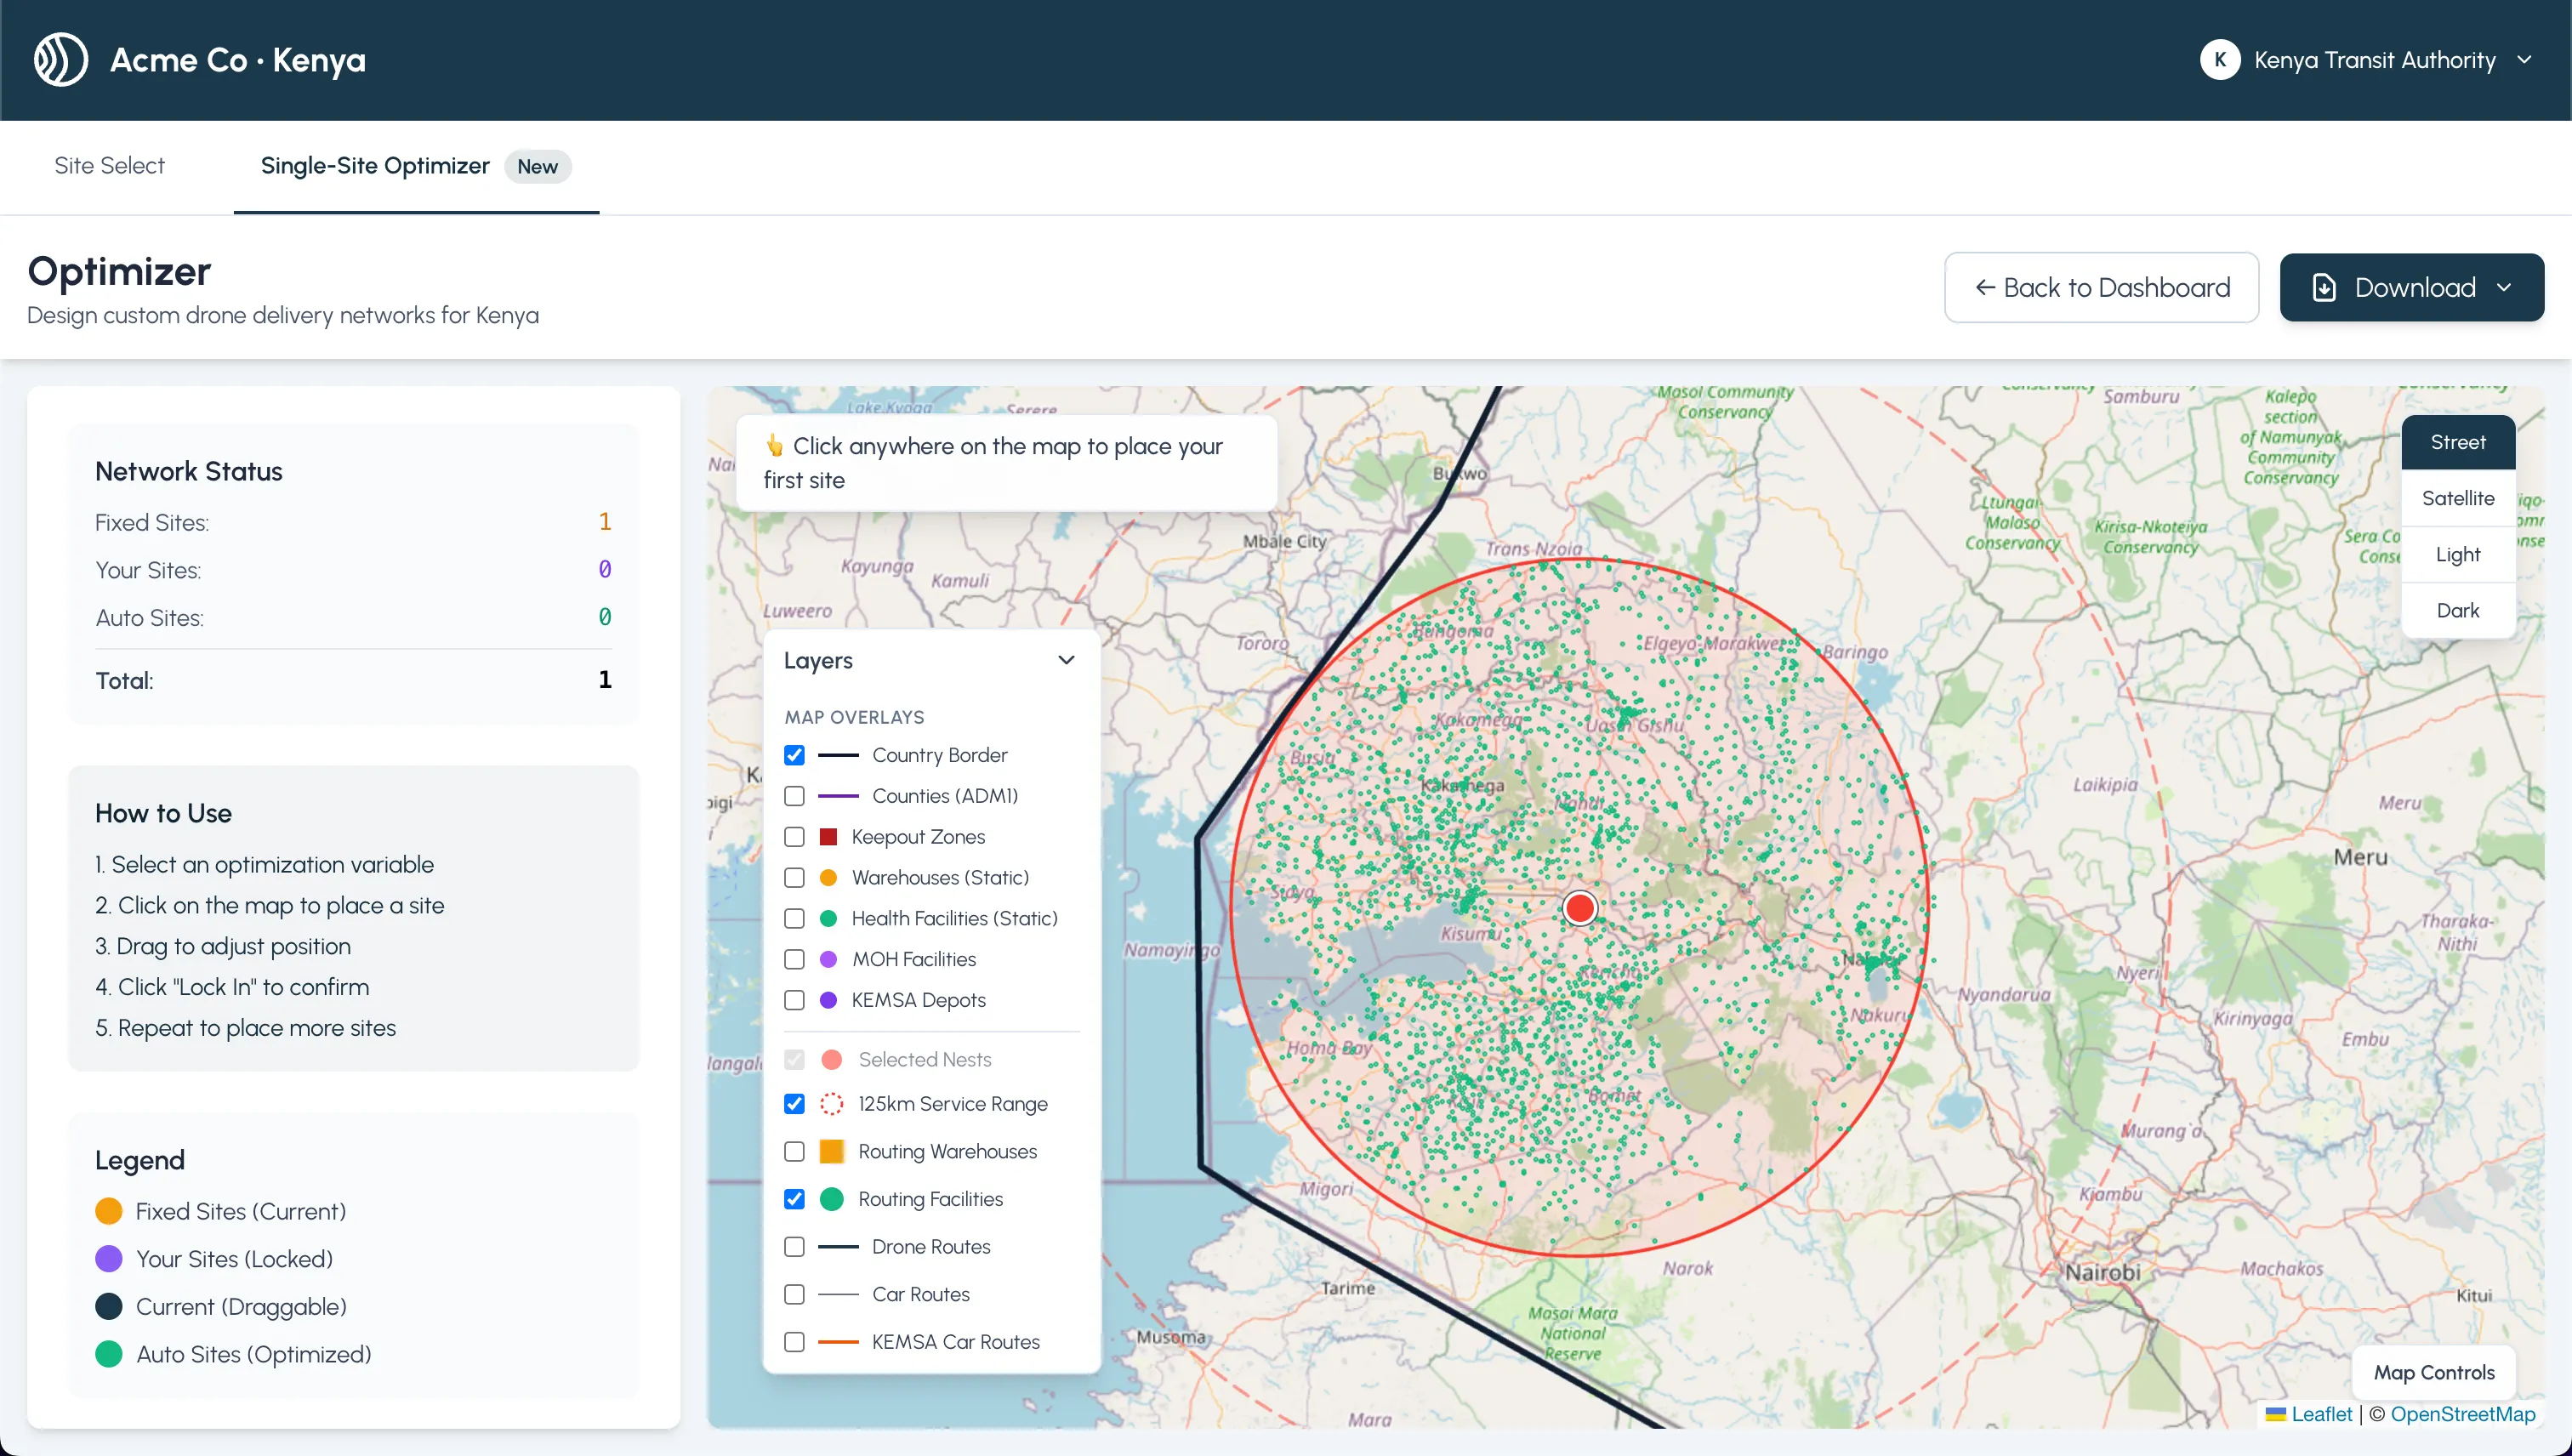Click the Map Controls button
This screenshot has height=1456, width=2572.
click(x=2433, y=1372)
